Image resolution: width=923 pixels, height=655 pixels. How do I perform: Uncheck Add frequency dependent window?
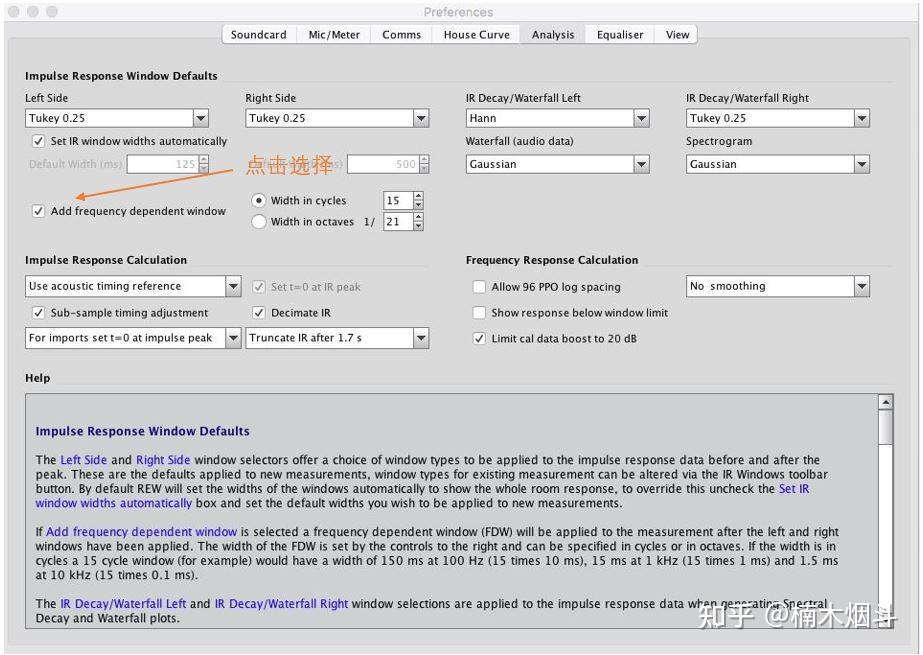click(38, 211)
